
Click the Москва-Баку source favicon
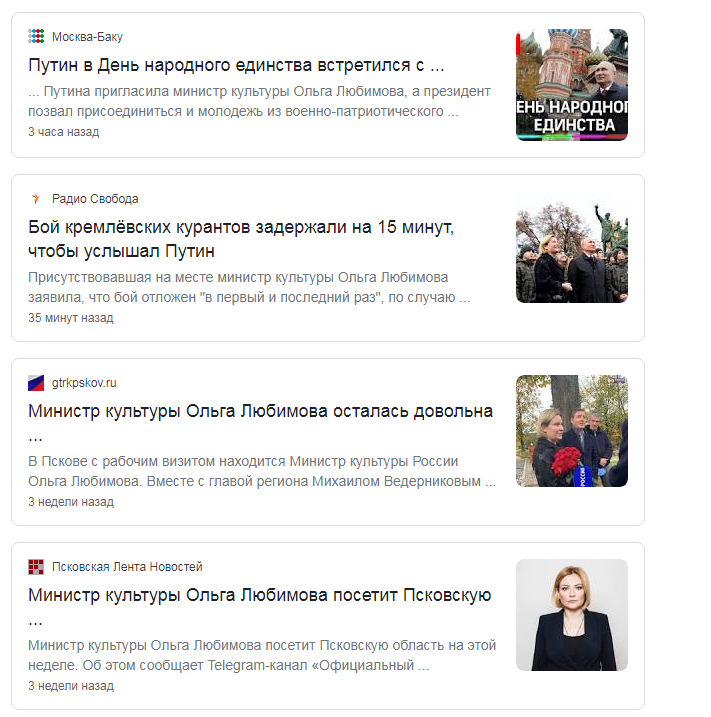click(36, 36)
